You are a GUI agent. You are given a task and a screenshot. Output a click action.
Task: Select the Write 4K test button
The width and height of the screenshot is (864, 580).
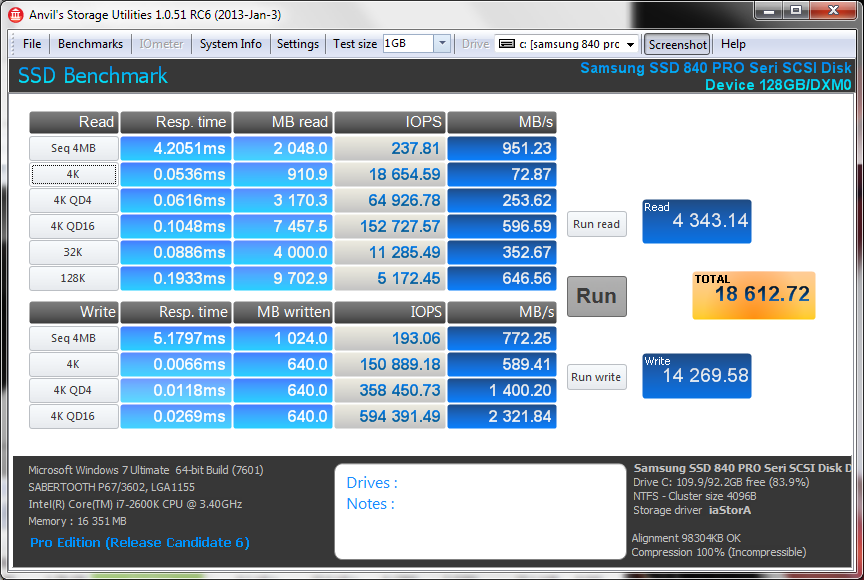73,364
